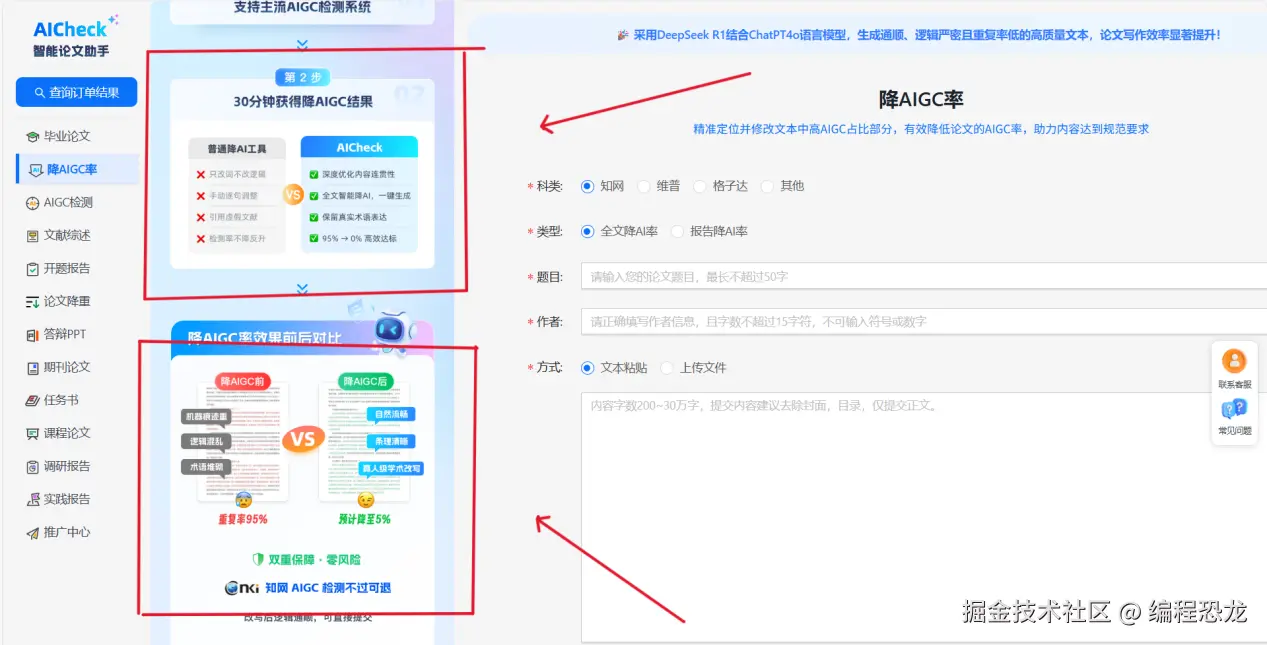The height and width of the screenshot is (645, 1267).
Task: Select 文本粘贴 input method
Action: pyautogui.click(x=587, y=367)
